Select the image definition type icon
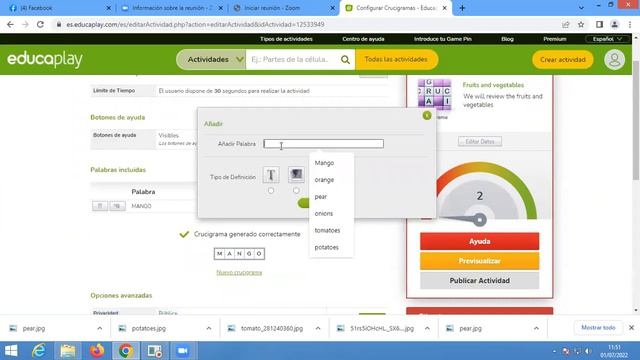Image resolution: width=640 pixels, height=360 pixels. (296, 175)
